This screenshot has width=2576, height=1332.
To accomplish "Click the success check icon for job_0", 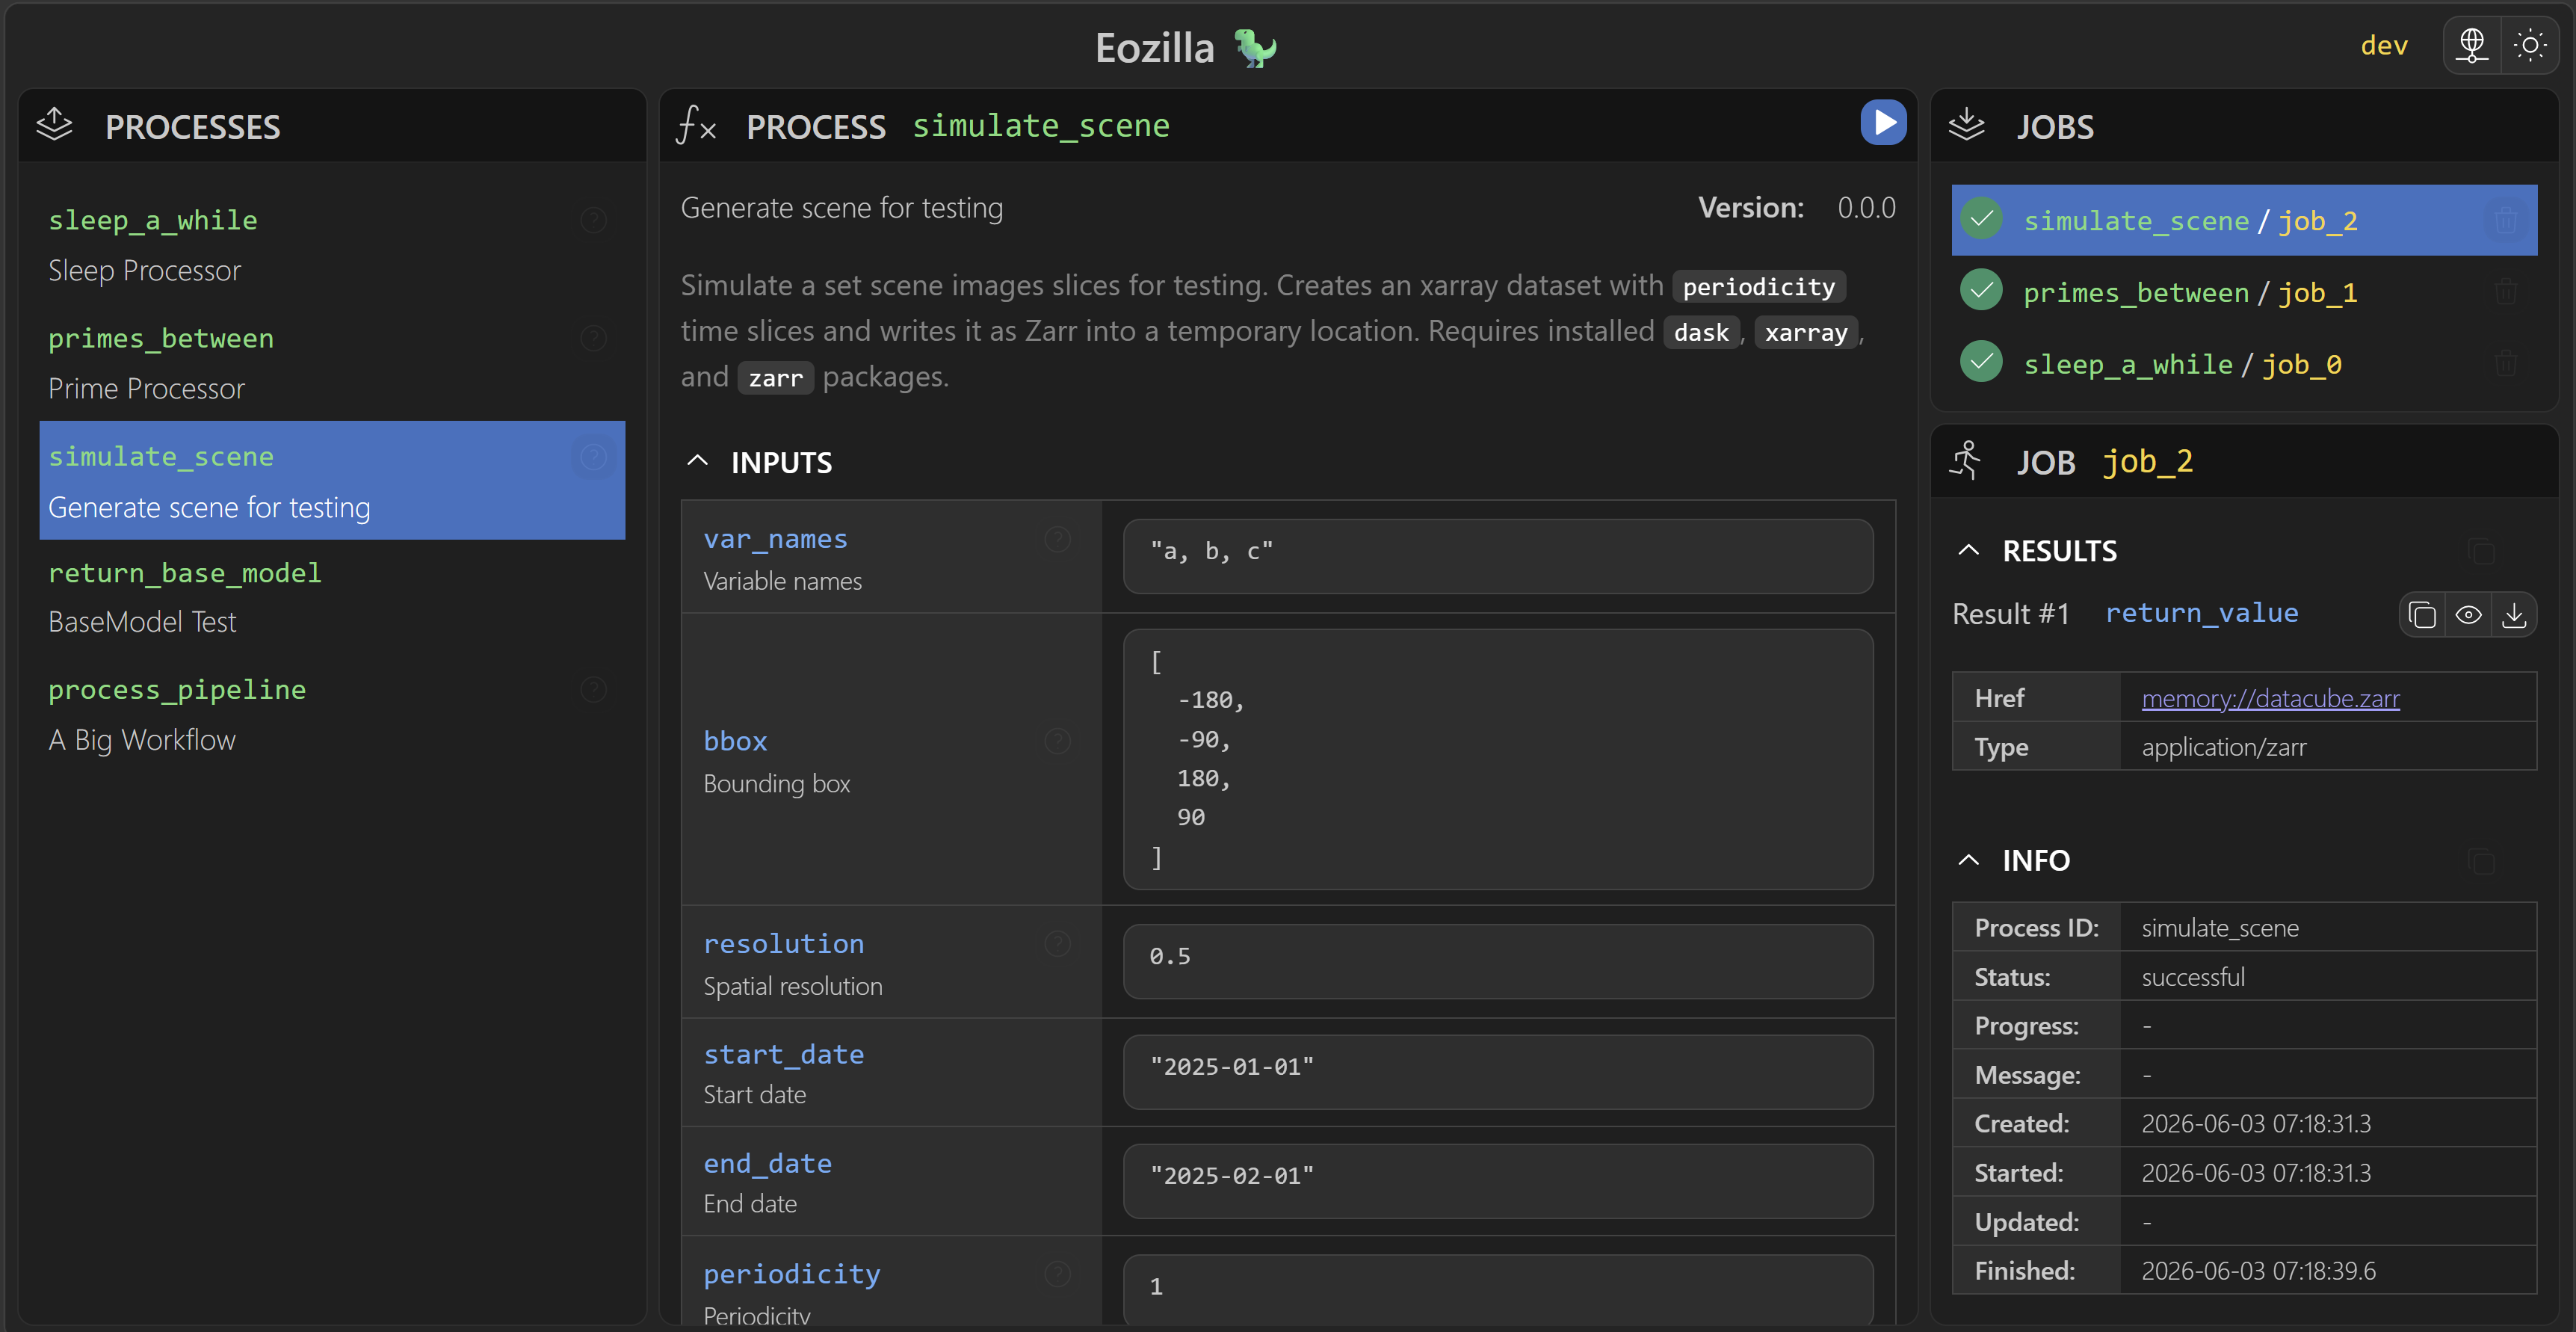I will 1981,362.
